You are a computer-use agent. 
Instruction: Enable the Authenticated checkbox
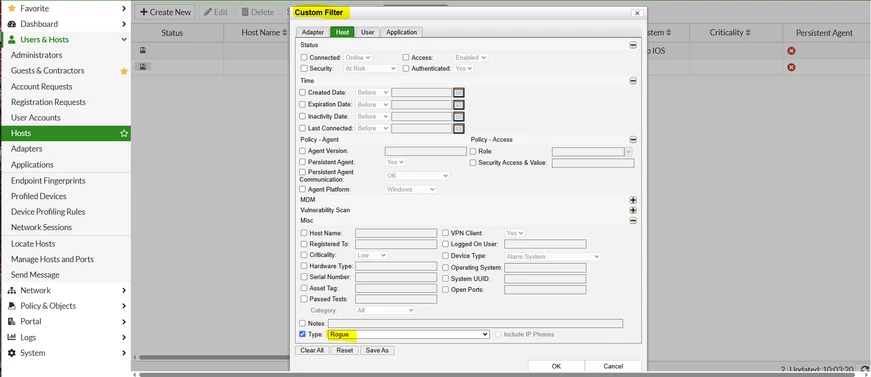coord(406,68)
